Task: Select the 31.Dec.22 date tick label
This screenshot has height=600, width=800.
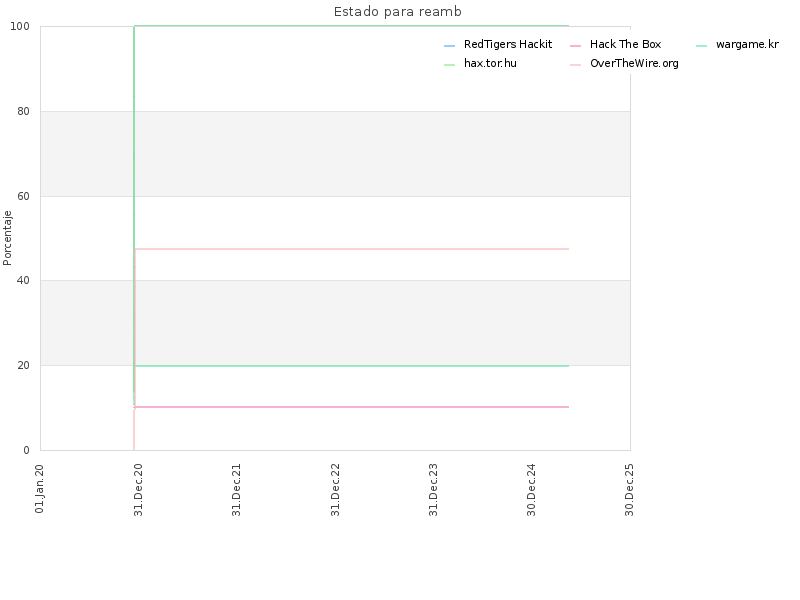Action: point(335,490)
